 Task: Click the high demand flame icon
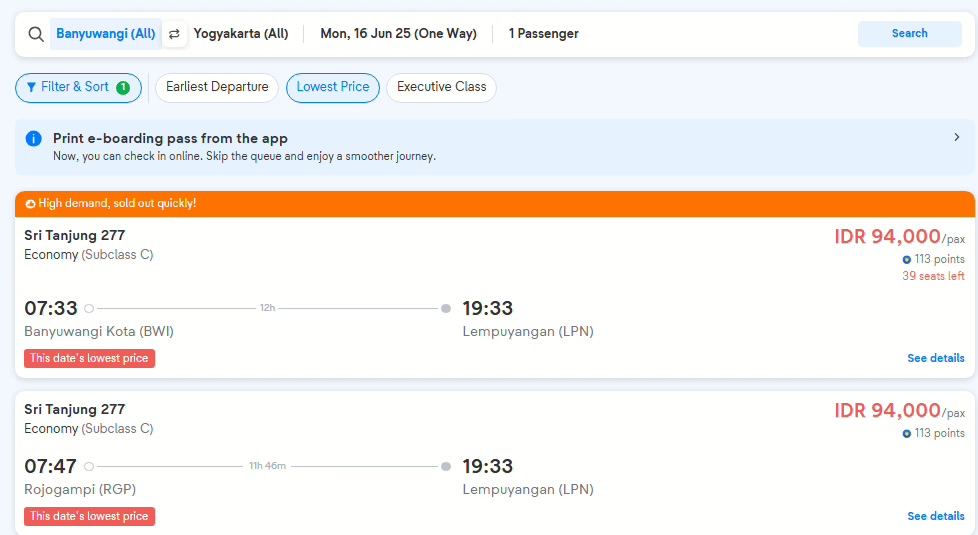[x=30, y=203]
